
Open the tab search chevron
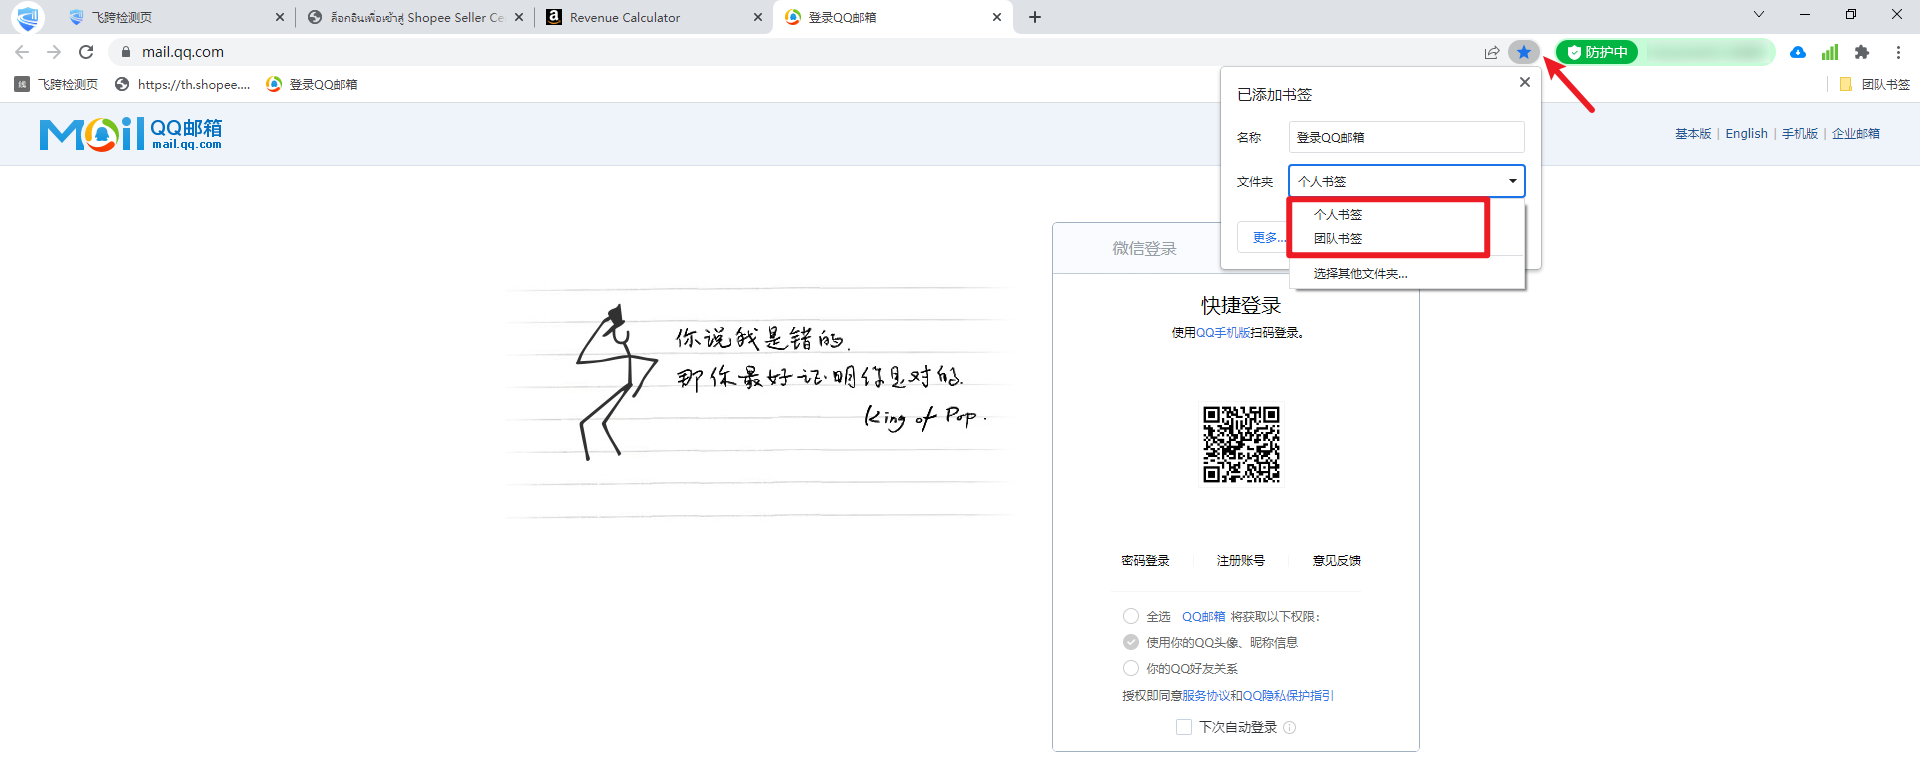(1759, 14)
